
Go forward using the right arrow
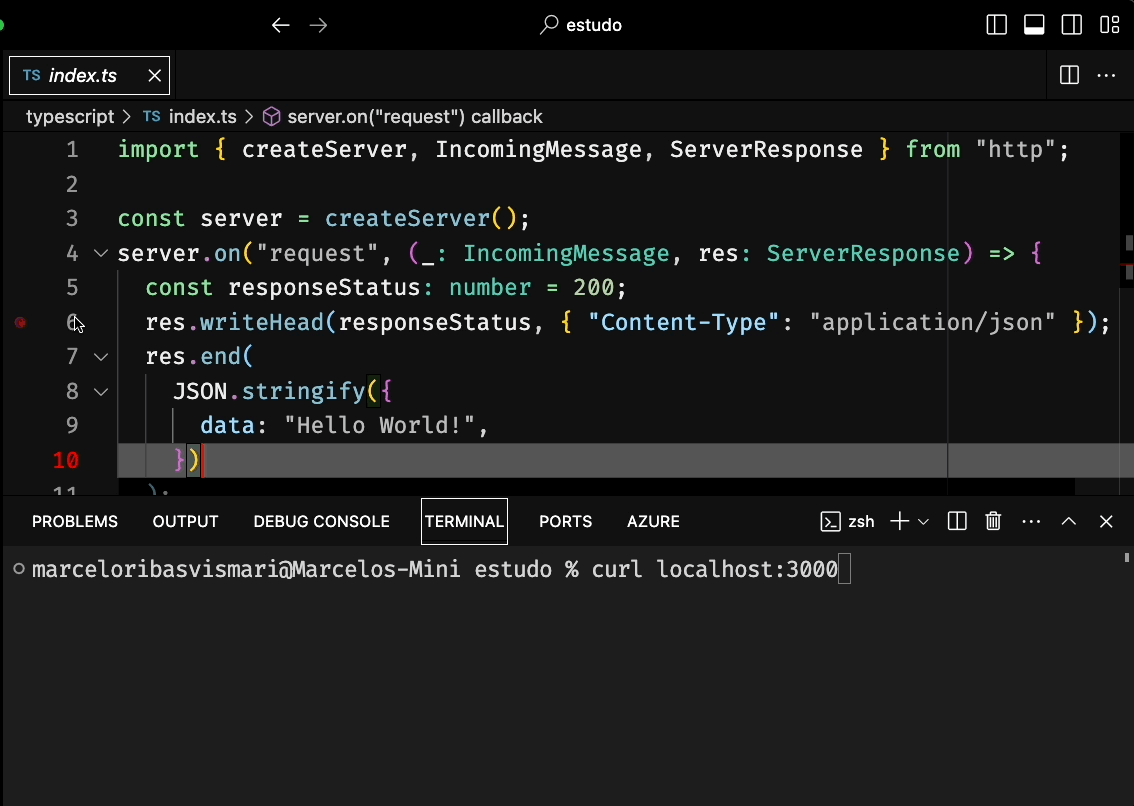click(x=318, y=25)
